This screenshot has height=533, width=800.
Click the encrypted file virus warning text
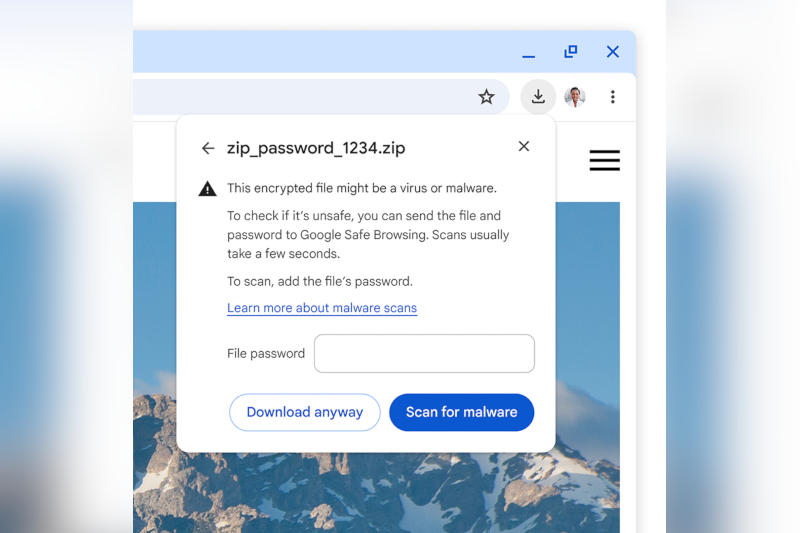(362, 188)
